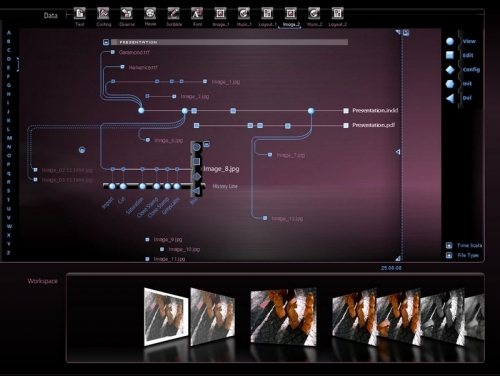Click the triangle icon in the Image_8.jpg popup
This screenshot has height=376, width=500.
click(x=196, y=191)
